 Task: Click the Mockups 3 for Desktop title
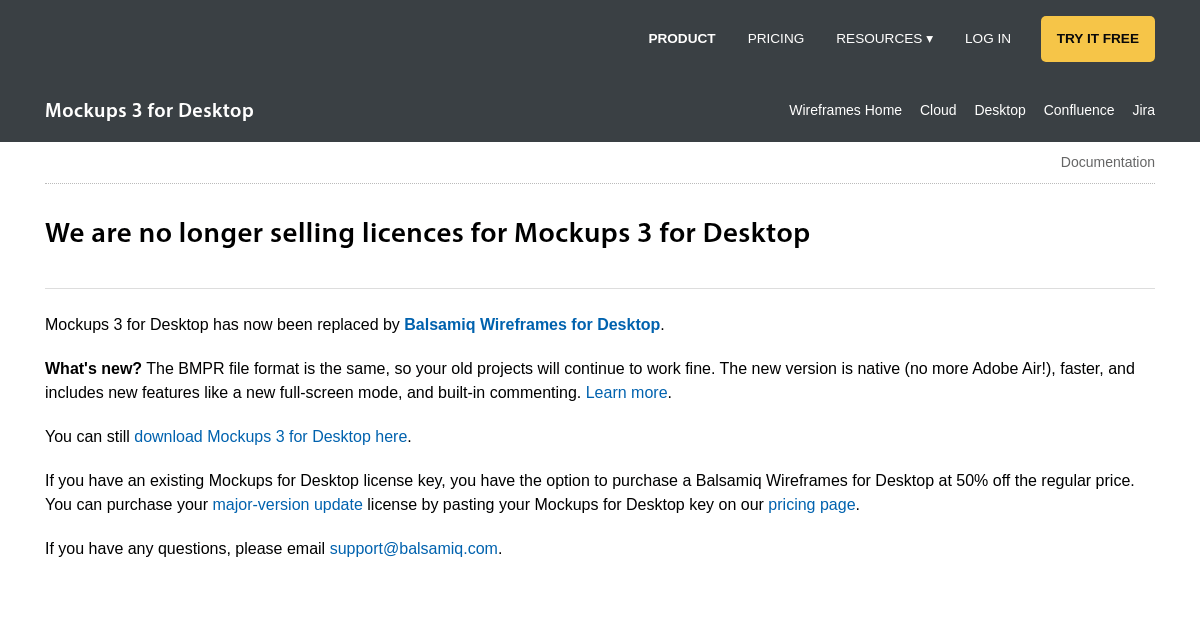149,110
